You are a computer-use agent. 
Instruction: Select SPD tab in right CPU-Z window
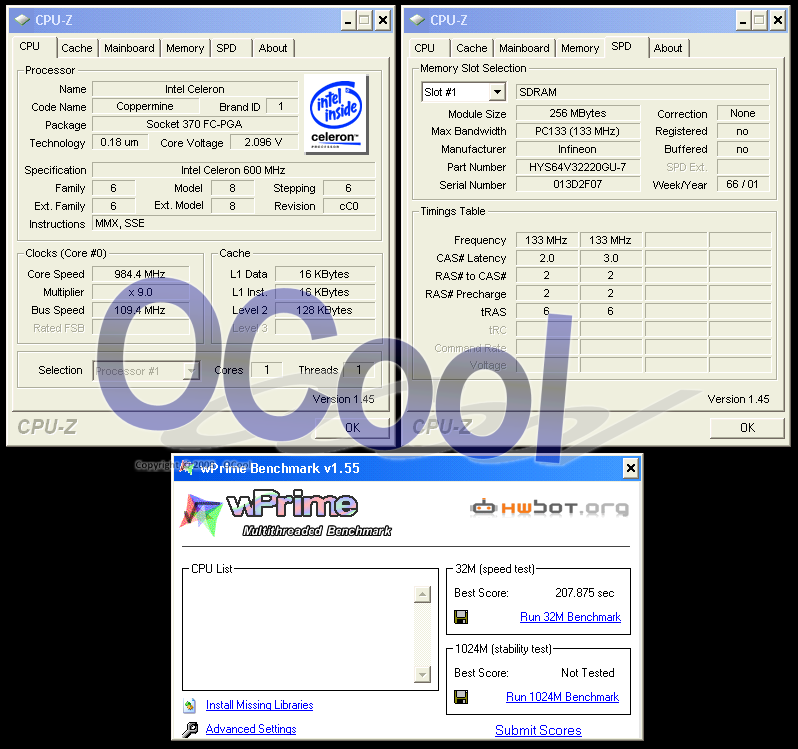pyautogui.click(x=621, y=47)
